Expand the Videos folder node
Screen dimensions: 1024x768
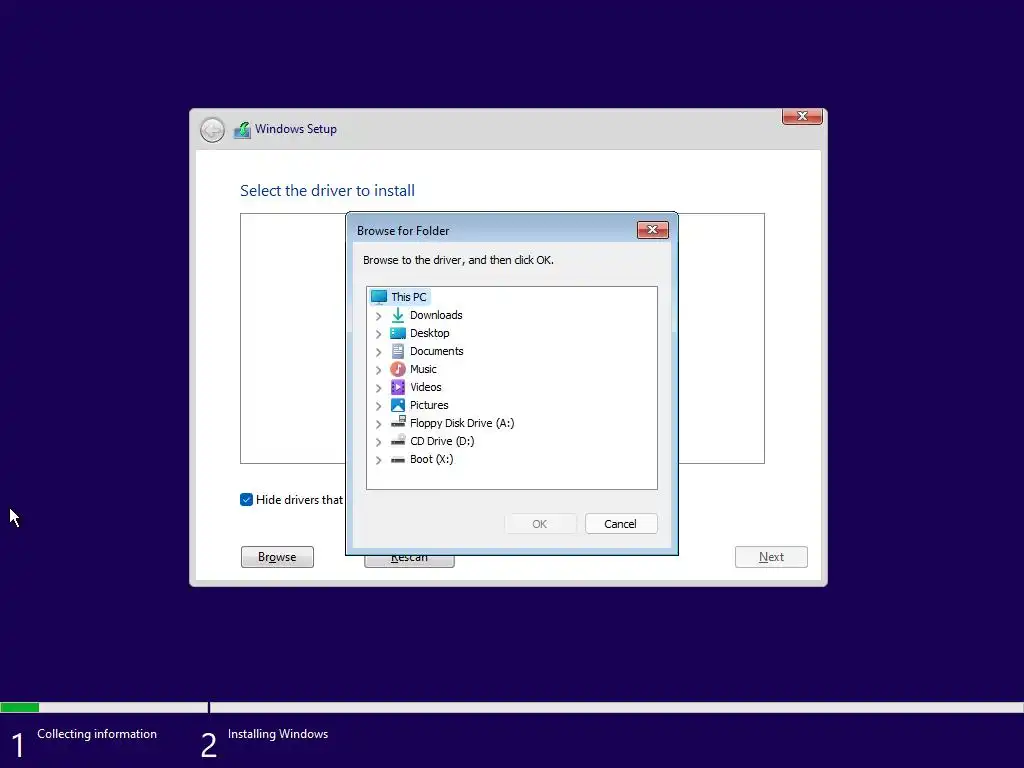(378, 388)
